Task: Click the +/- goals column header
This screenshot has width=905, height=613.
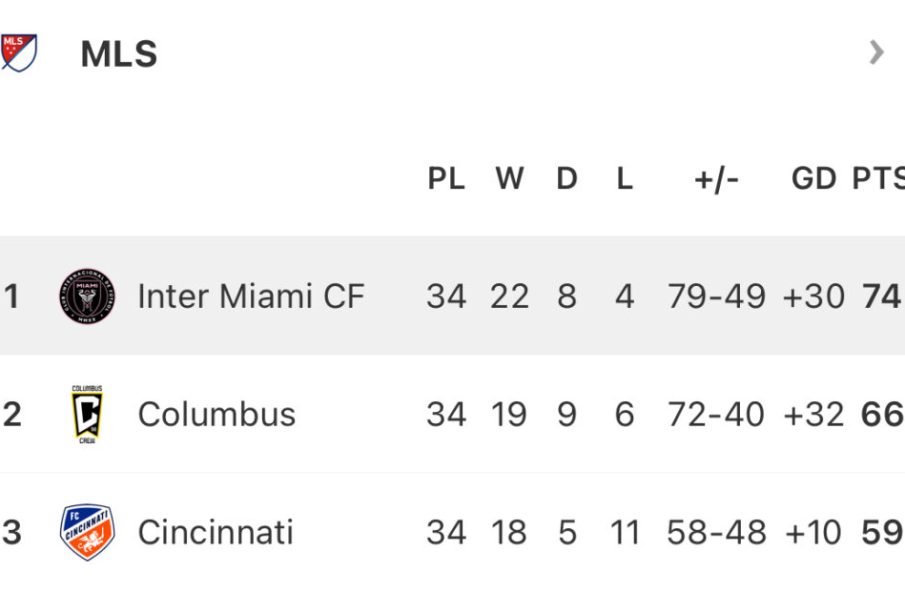Action: 716,179
